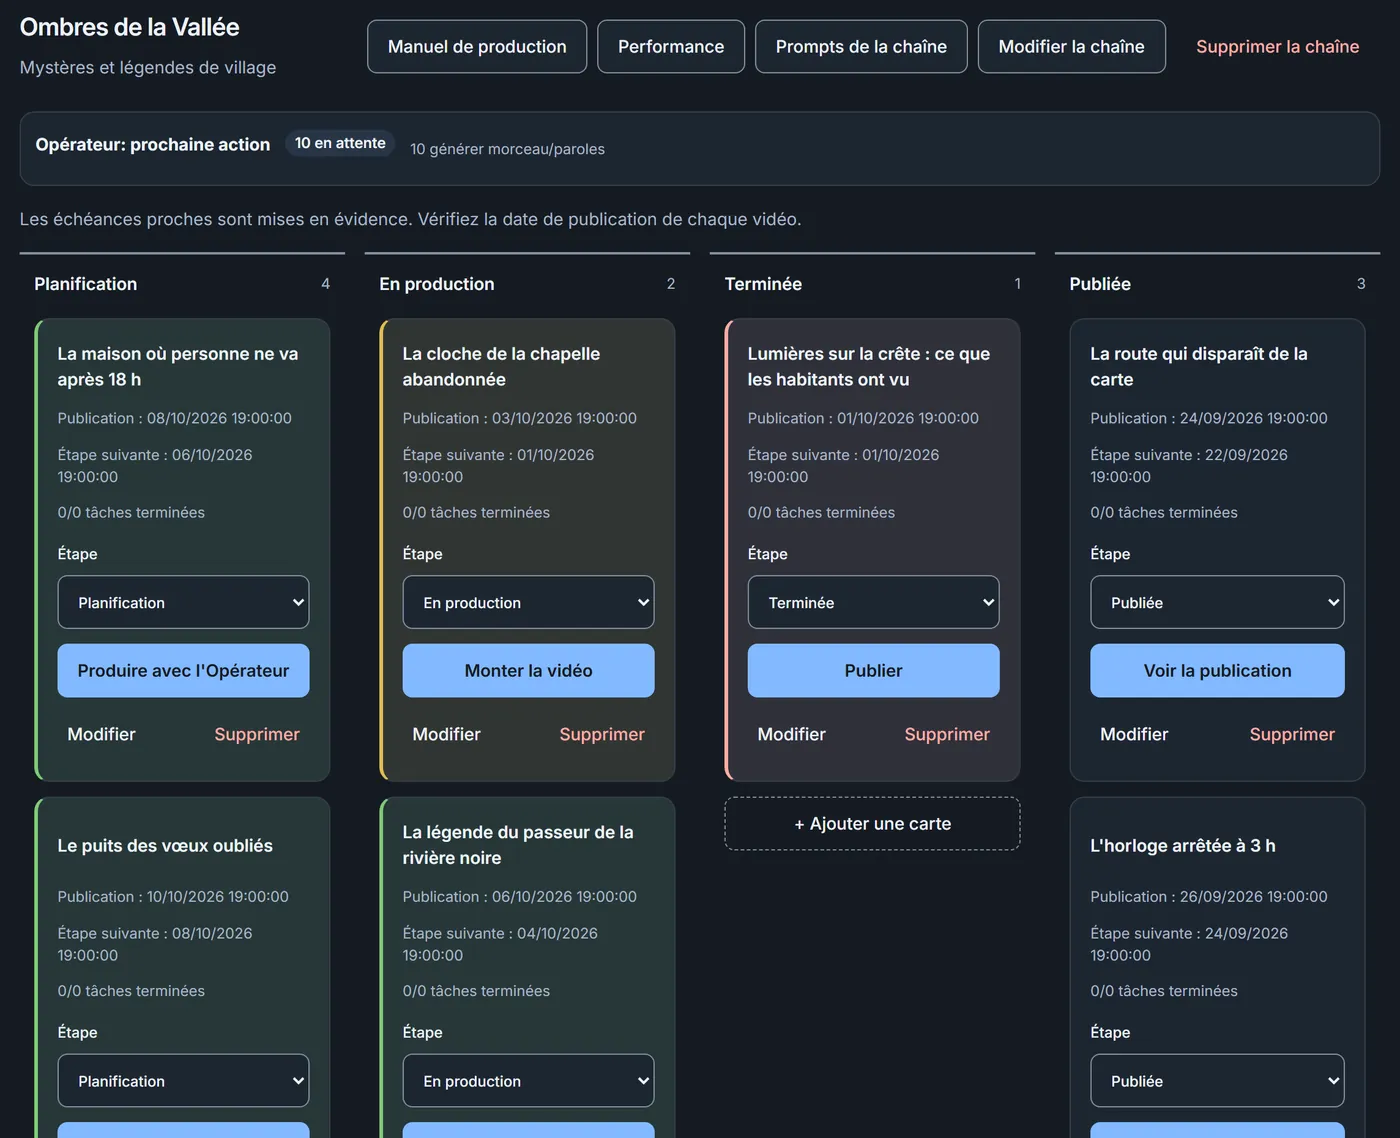Screen dimensions: 1400x1138
Task: Delete La cloche de la chapelle card
Action: coord(602,734)
